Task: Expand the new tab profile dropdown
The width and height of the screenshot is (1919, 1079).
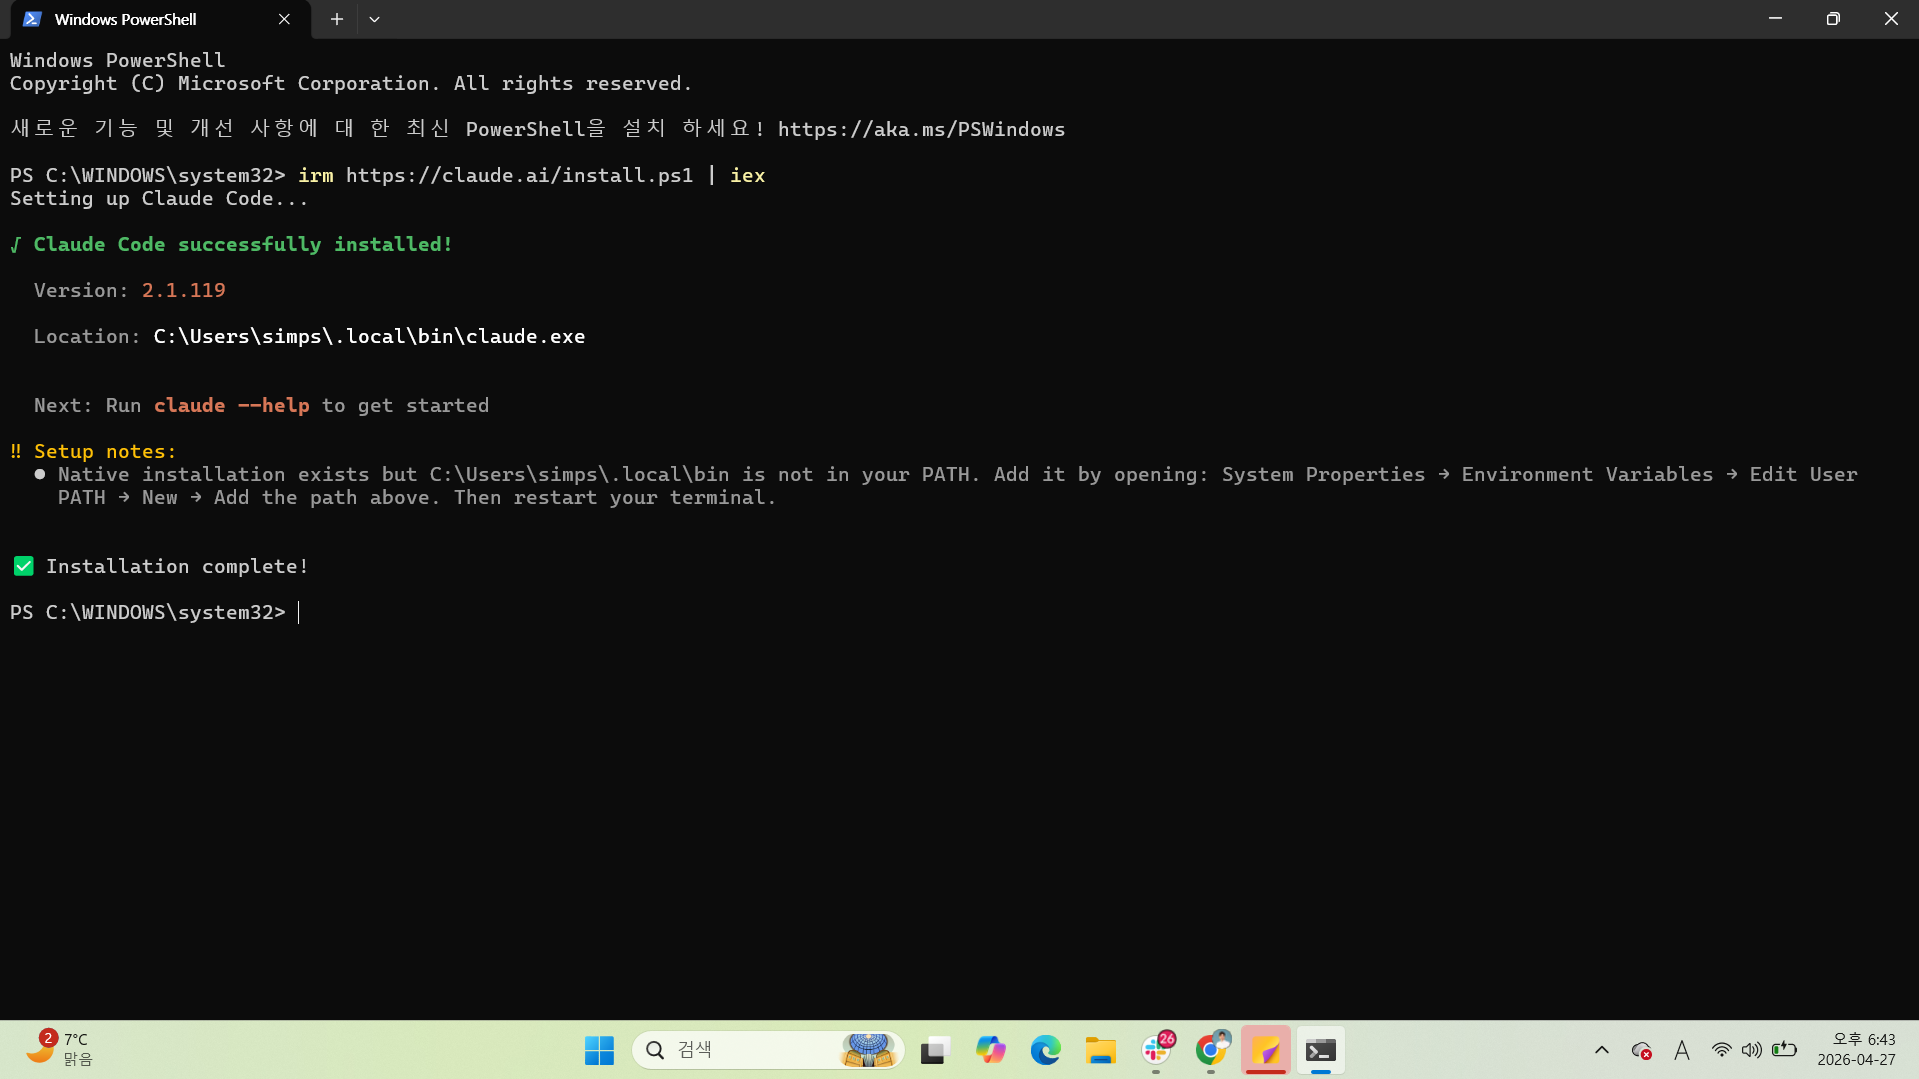Action: pos(374,19)
